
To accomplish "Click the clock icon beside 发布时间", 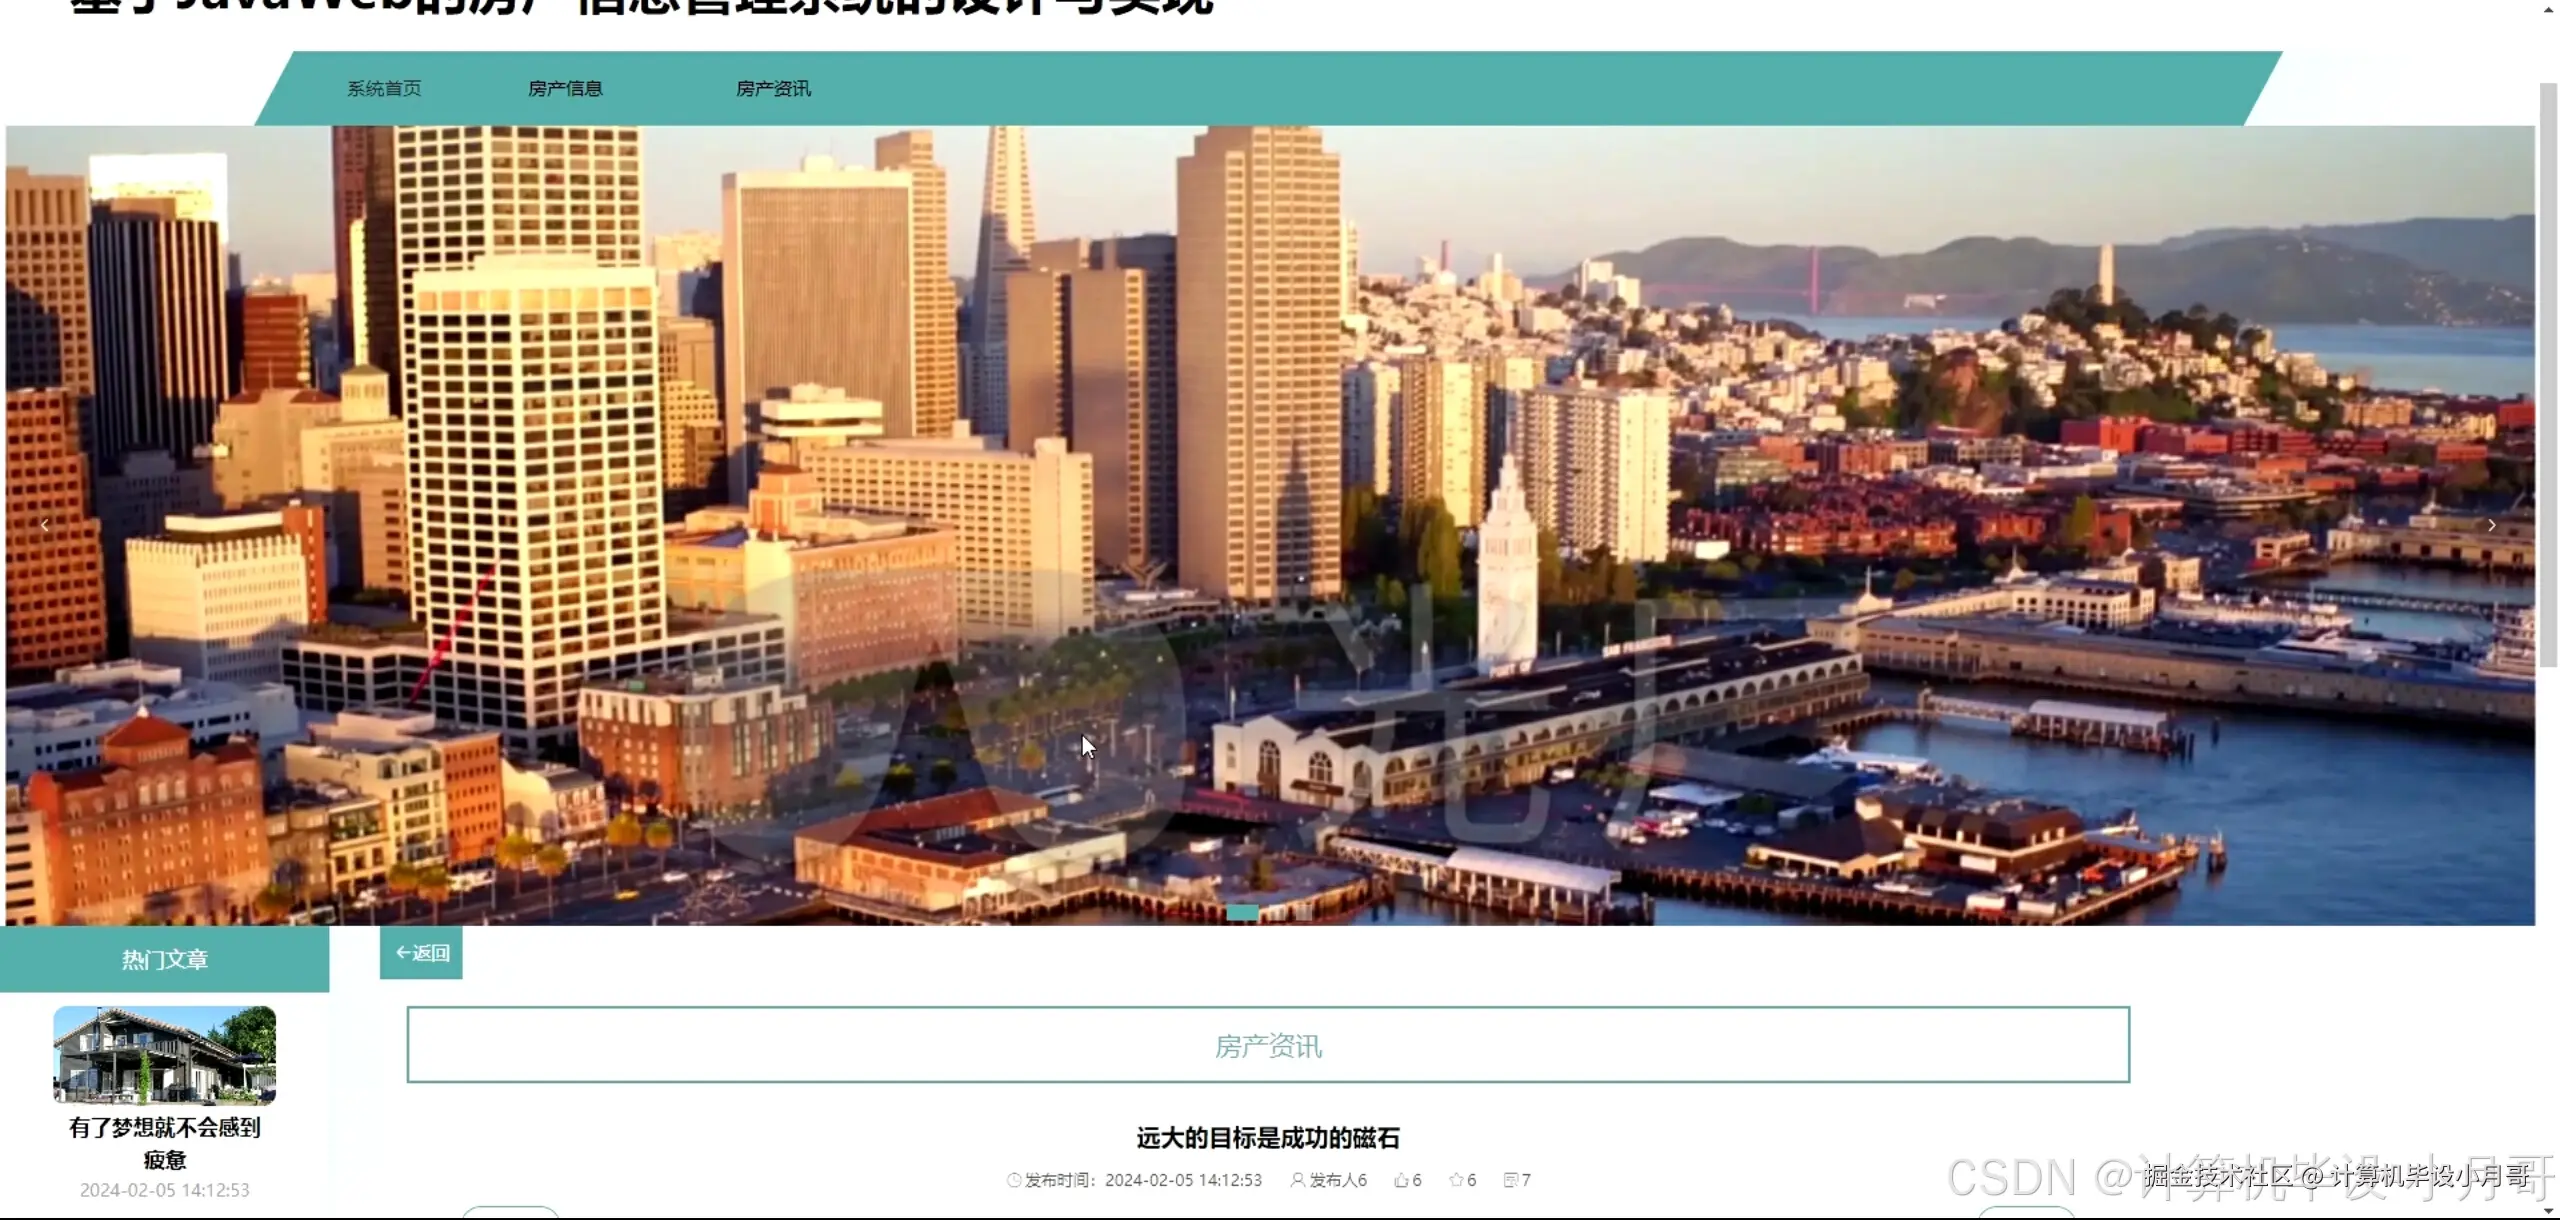I will [1014, 1180].
